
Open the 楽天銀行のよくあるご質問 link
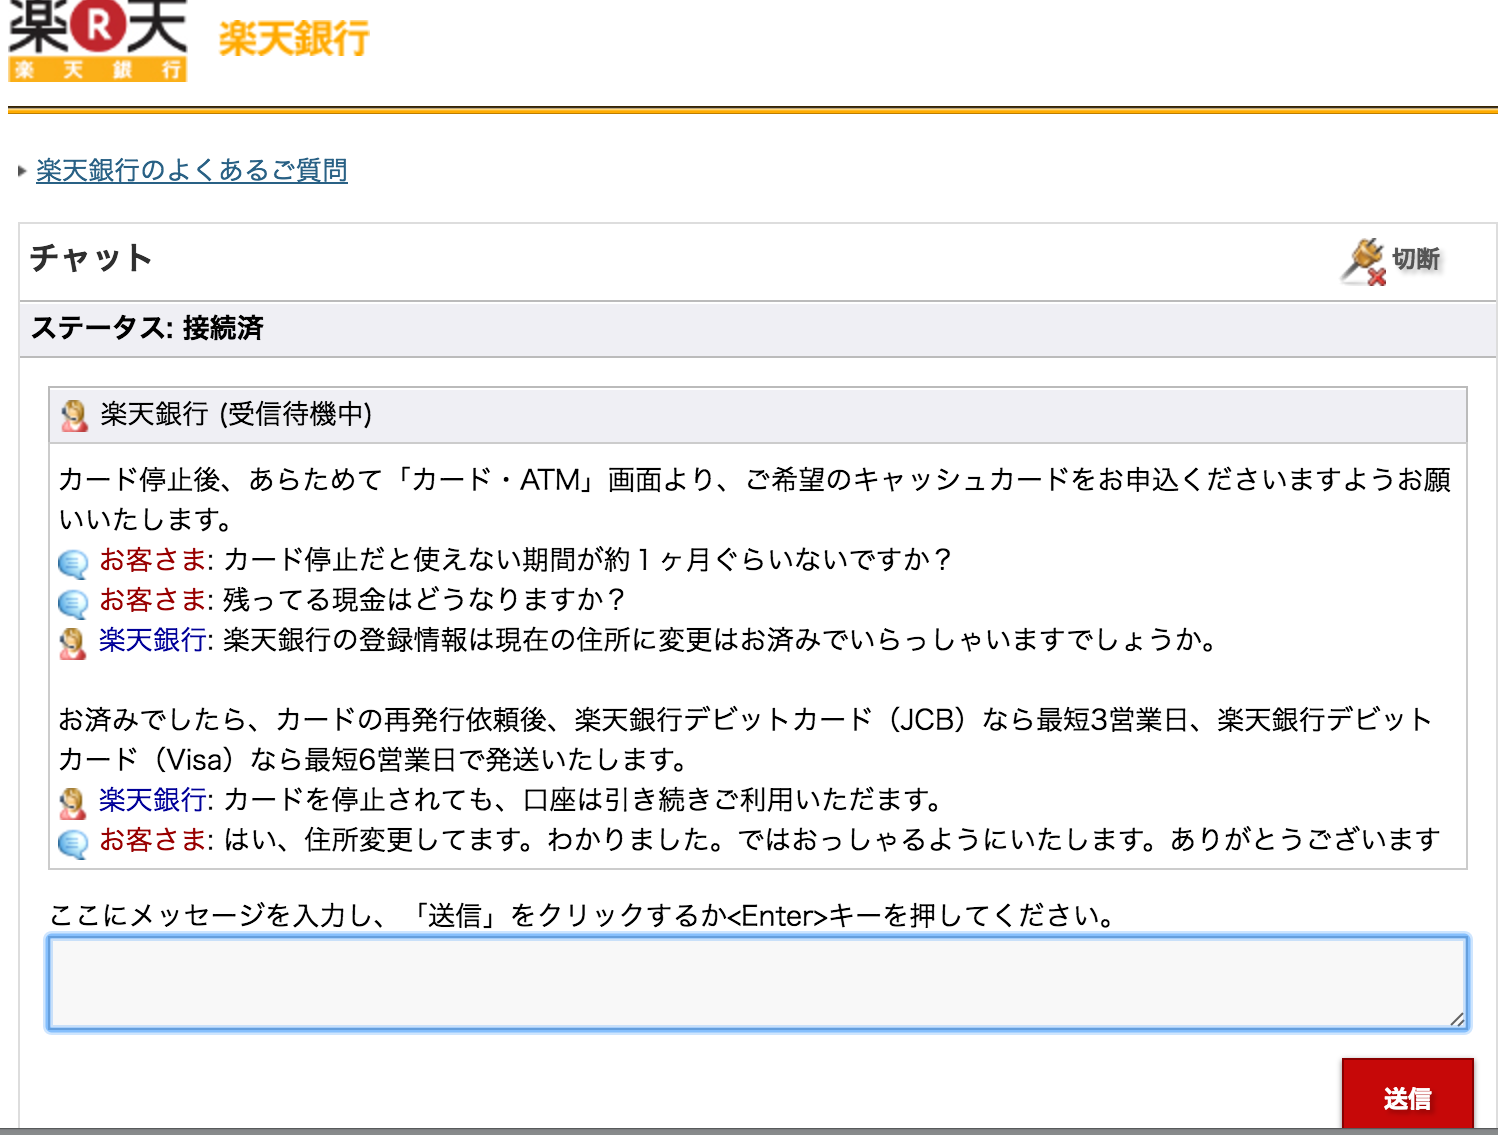click(190, 171)
